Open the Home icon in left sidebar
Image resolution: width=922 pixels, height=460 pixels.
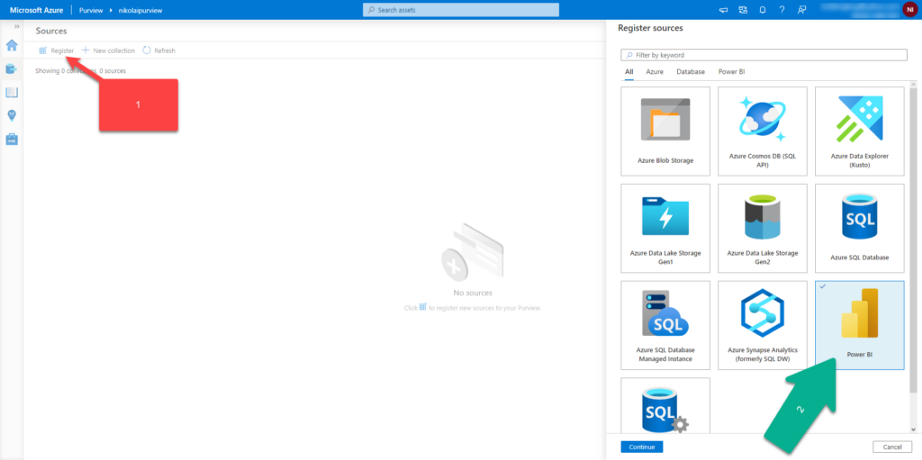click(11, 45)
